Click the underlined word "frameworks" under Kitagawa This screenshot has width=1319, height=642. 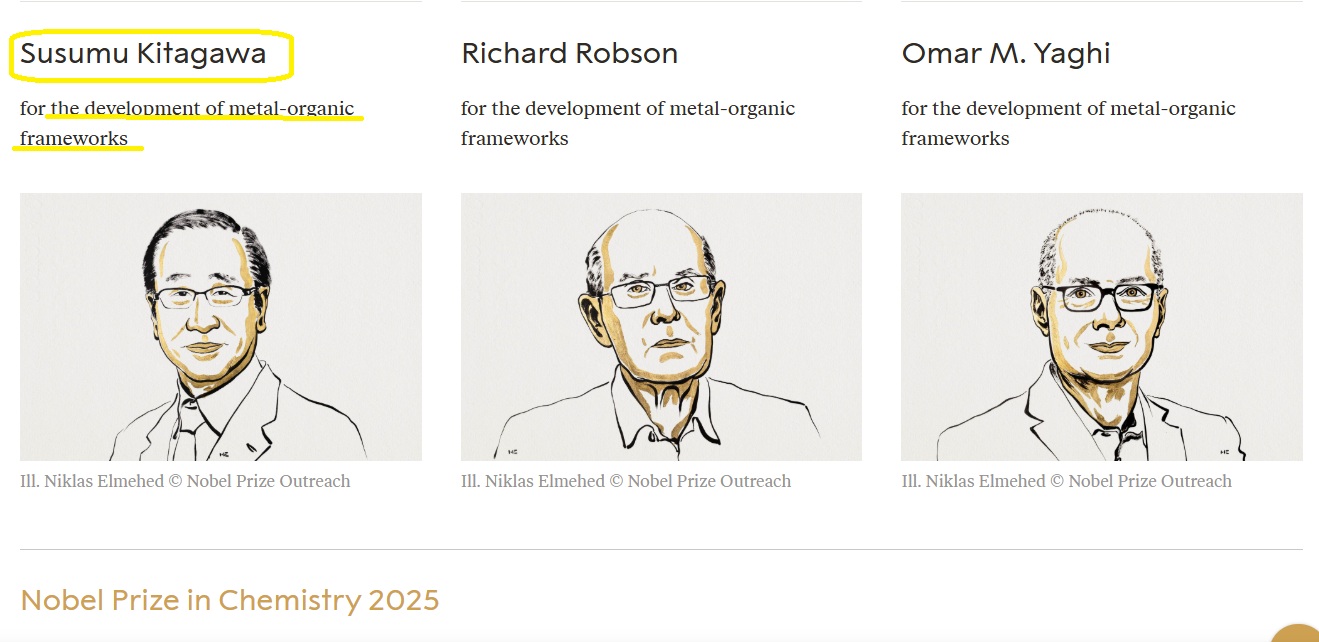click(74, 138)
